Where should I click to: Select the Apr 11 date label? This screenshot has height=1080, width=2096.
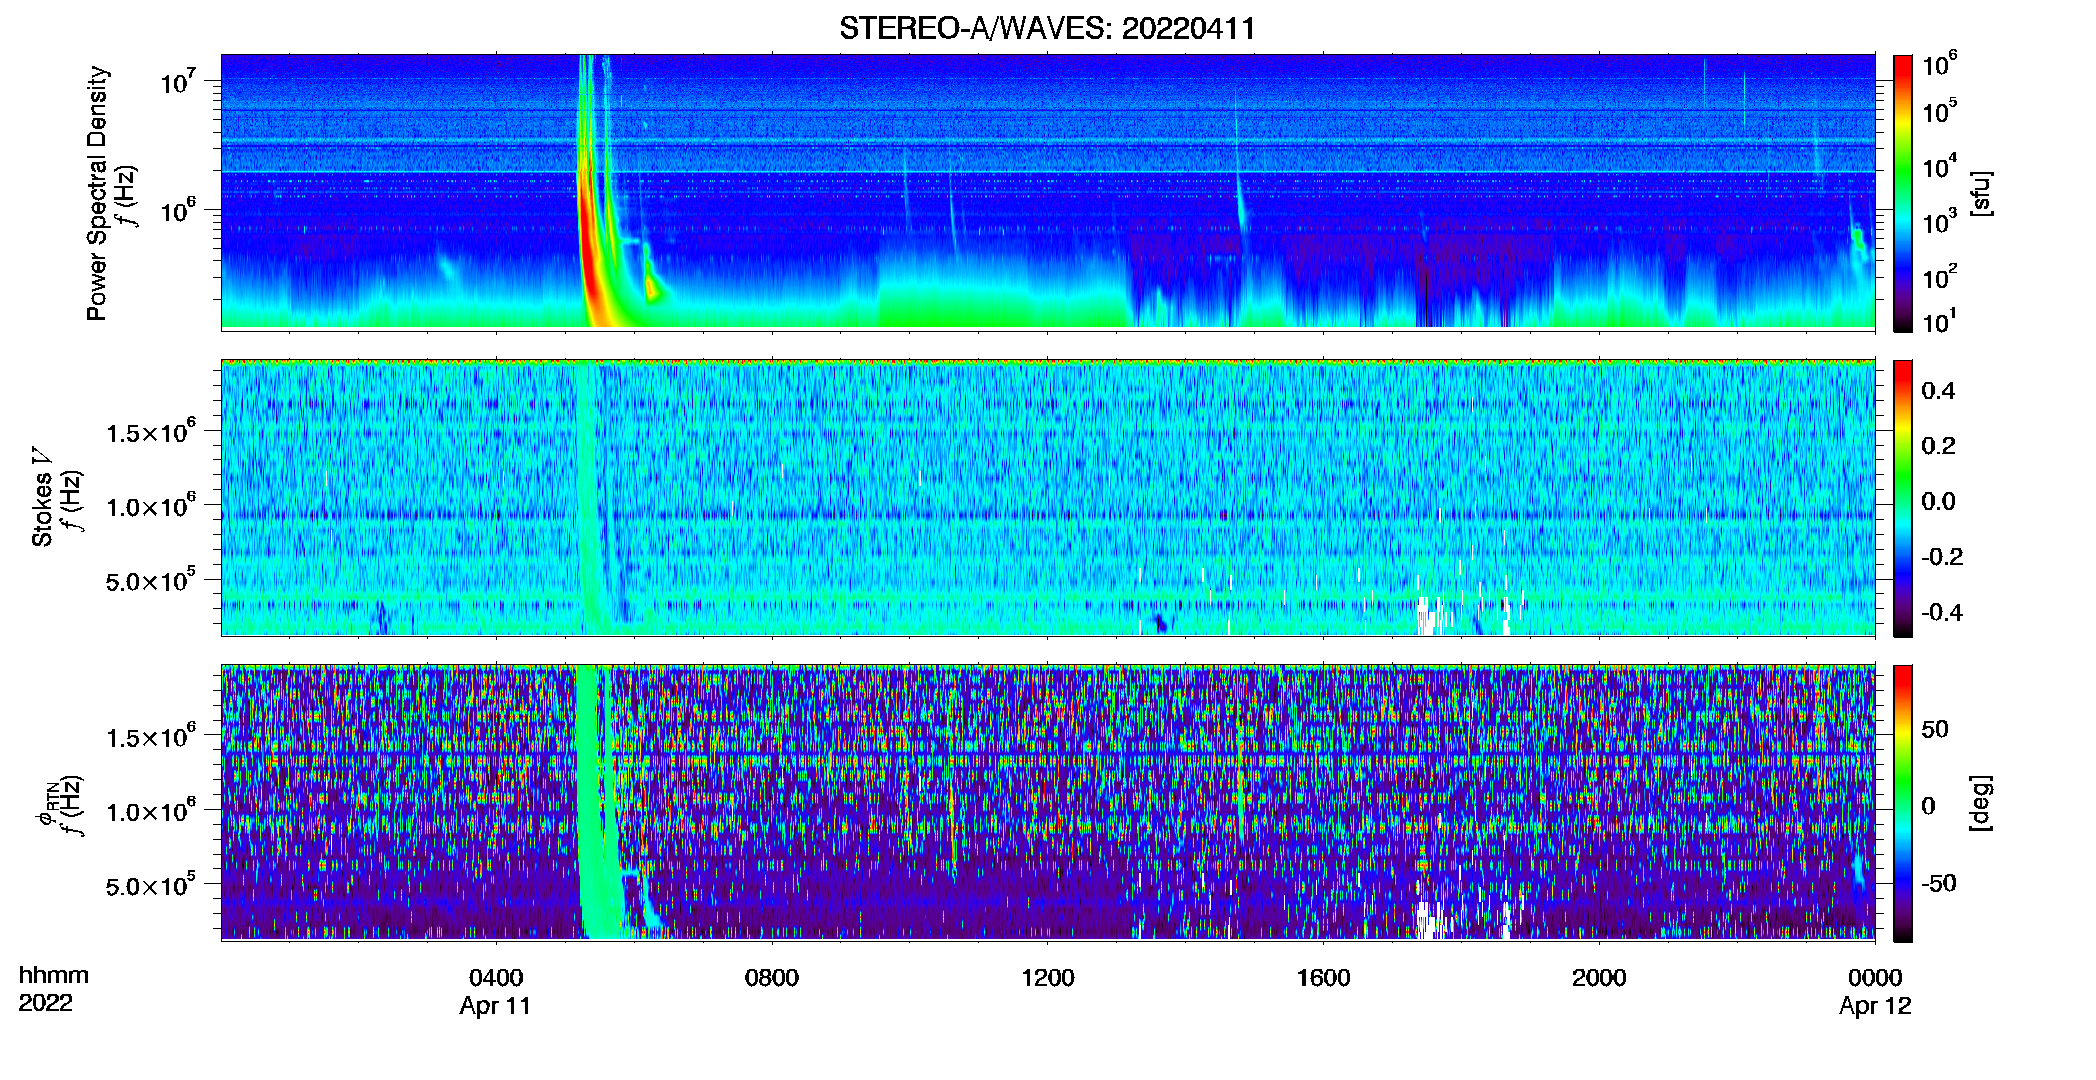pyautogui.click(x=495, y=1006)
